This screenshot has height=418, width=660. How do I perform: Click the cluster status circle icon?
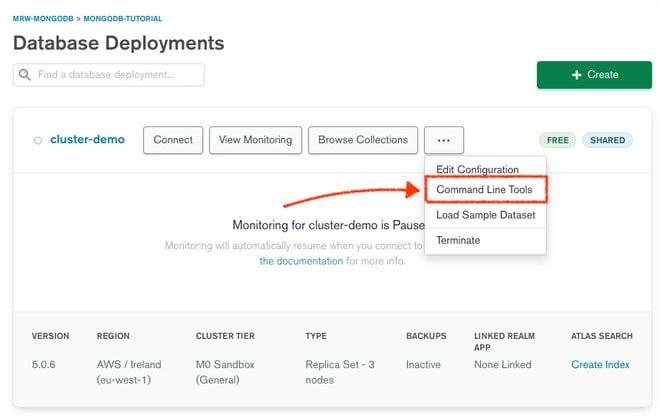(x=38, y=141)
